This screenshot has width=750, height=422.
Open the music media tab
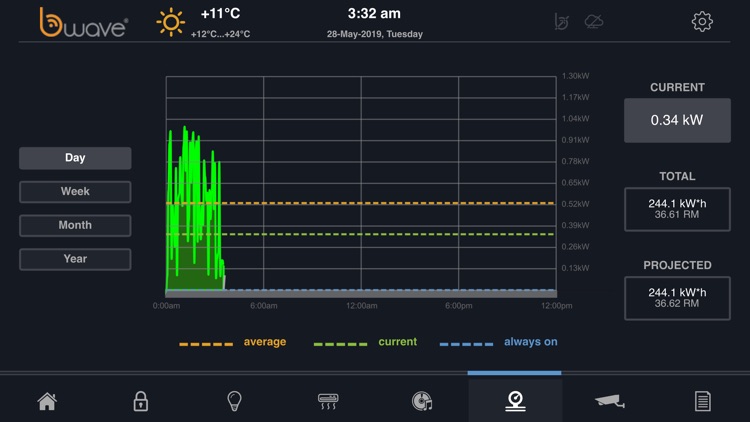422,401
